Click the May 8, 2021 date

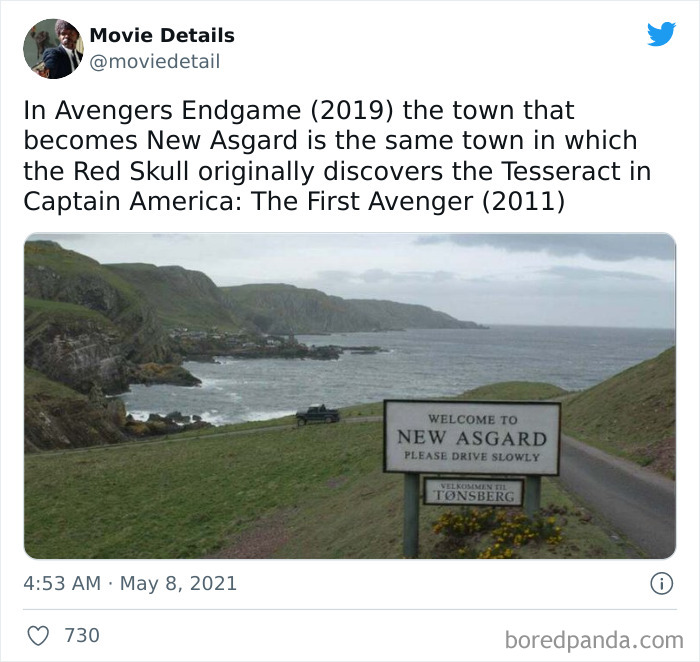(178, 583)
